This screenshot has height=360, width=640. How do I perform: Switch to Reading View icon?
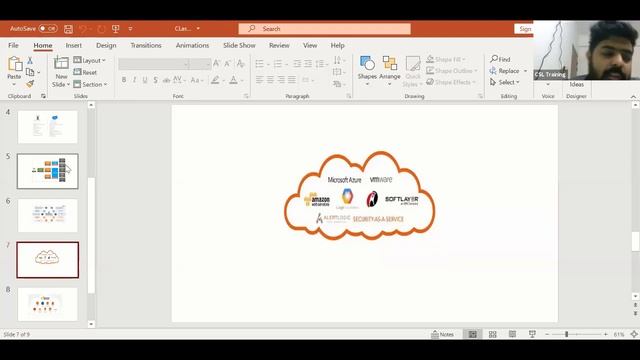(x=512, y=334)
